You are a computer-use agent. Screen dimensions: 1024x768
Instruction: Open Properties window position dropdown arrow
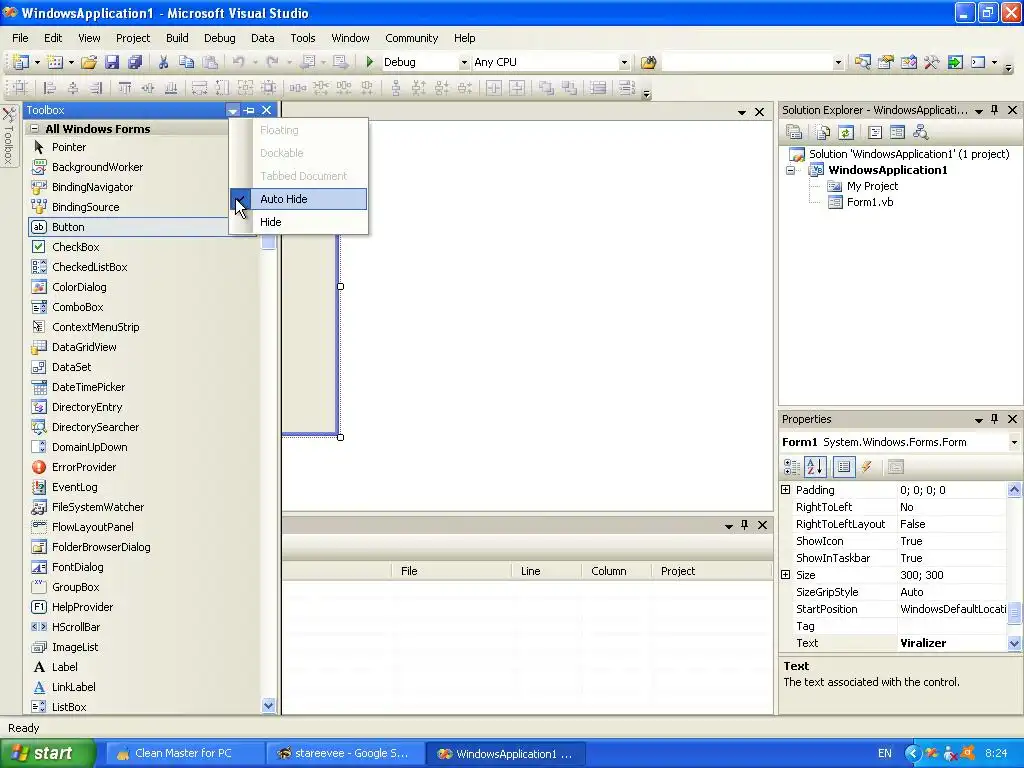(979, 420)
